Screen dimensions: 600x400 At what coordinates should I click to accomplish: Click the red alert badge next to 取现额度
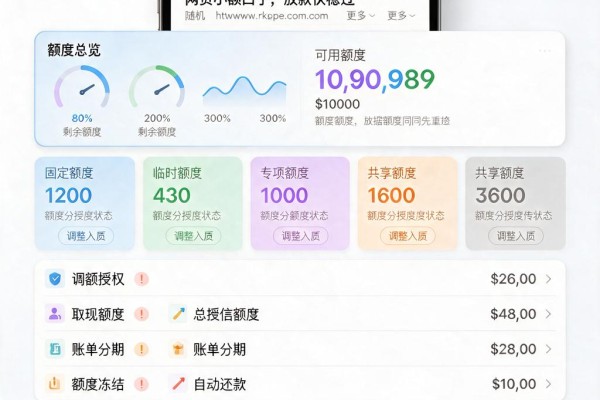pos(141,314)
